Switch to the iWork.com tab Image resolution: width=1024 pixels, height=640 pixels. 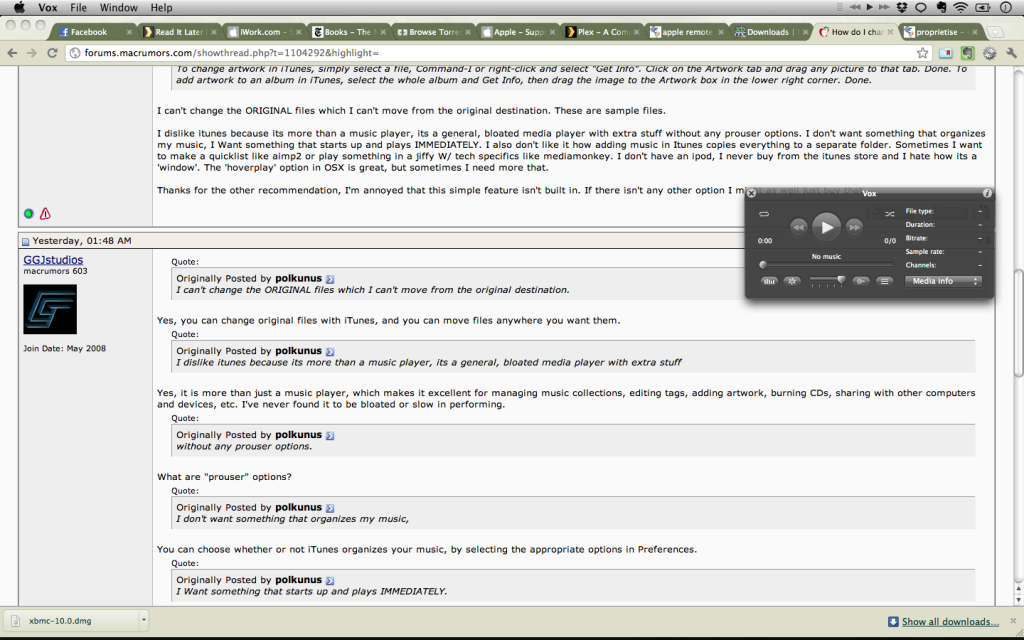[x=264, y=32]
